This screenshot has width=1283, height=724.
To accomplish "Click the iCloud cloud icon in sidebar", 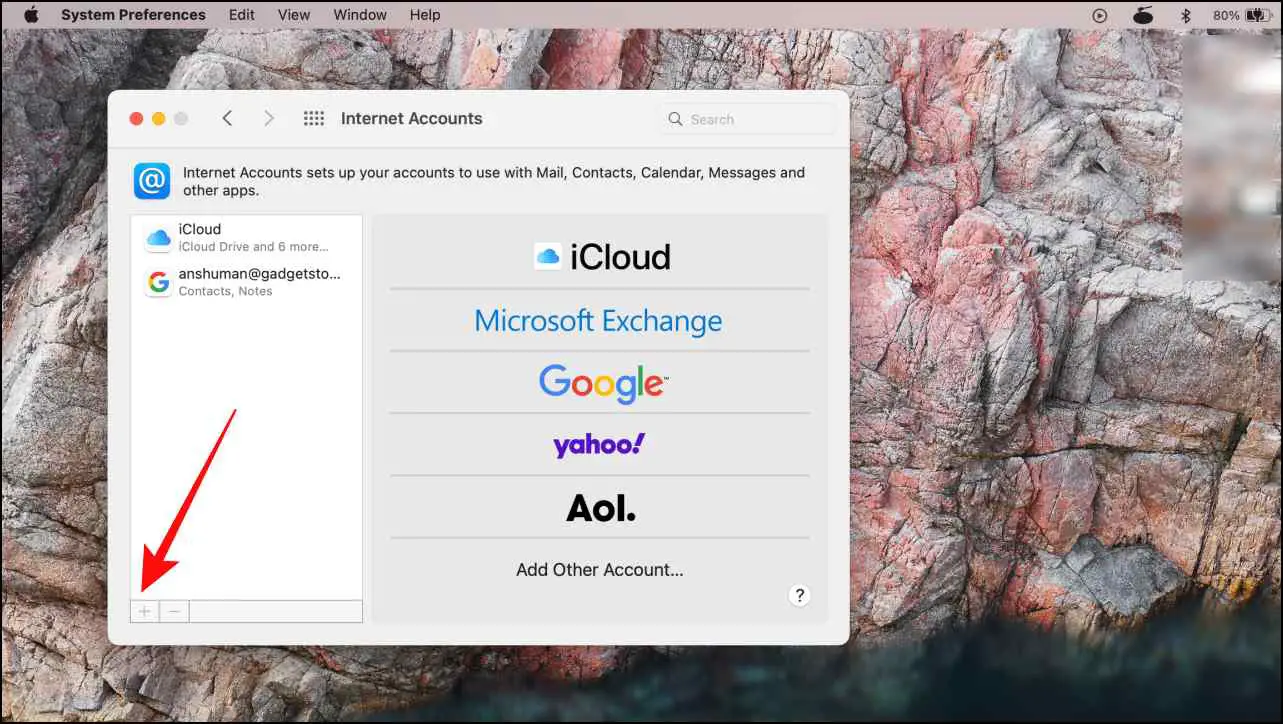I will coord(159,238).
